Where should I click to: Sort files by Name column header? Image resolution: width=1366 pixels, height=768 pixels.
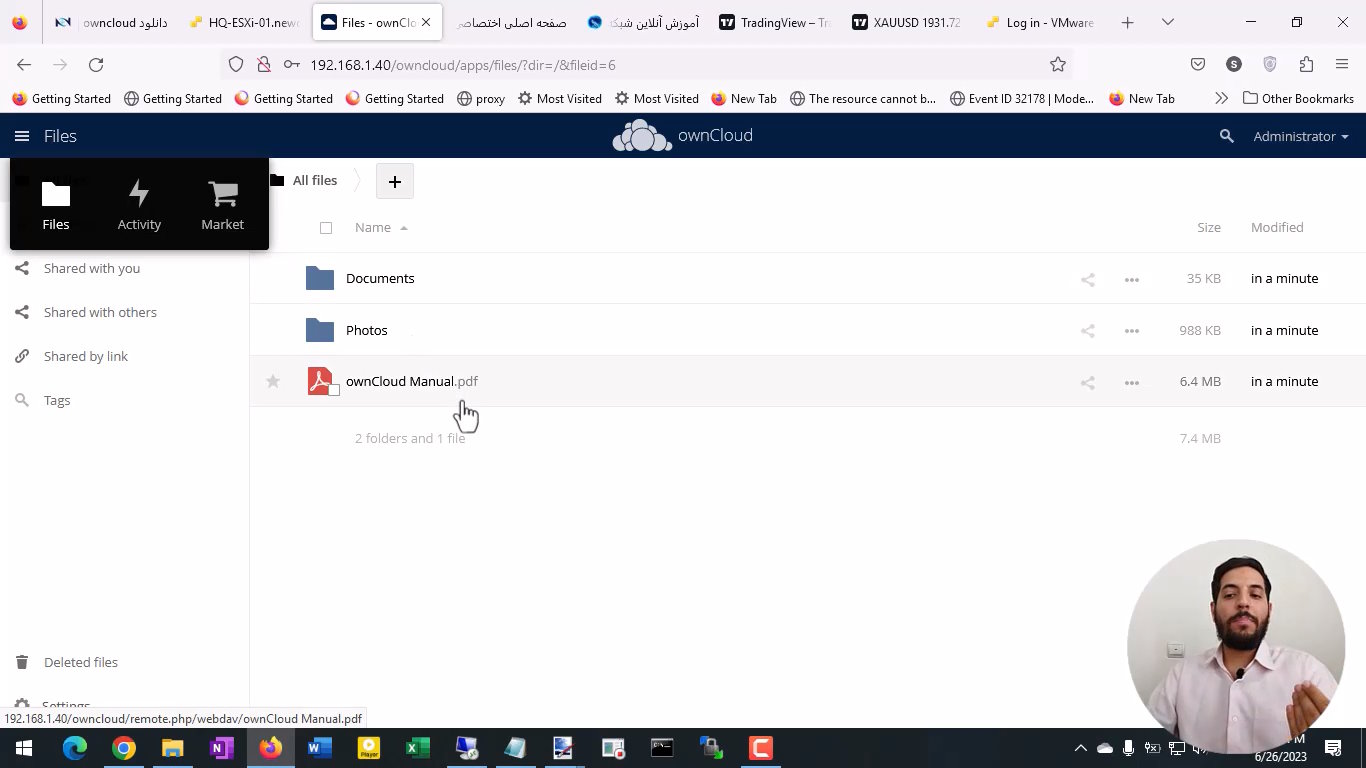373,228
